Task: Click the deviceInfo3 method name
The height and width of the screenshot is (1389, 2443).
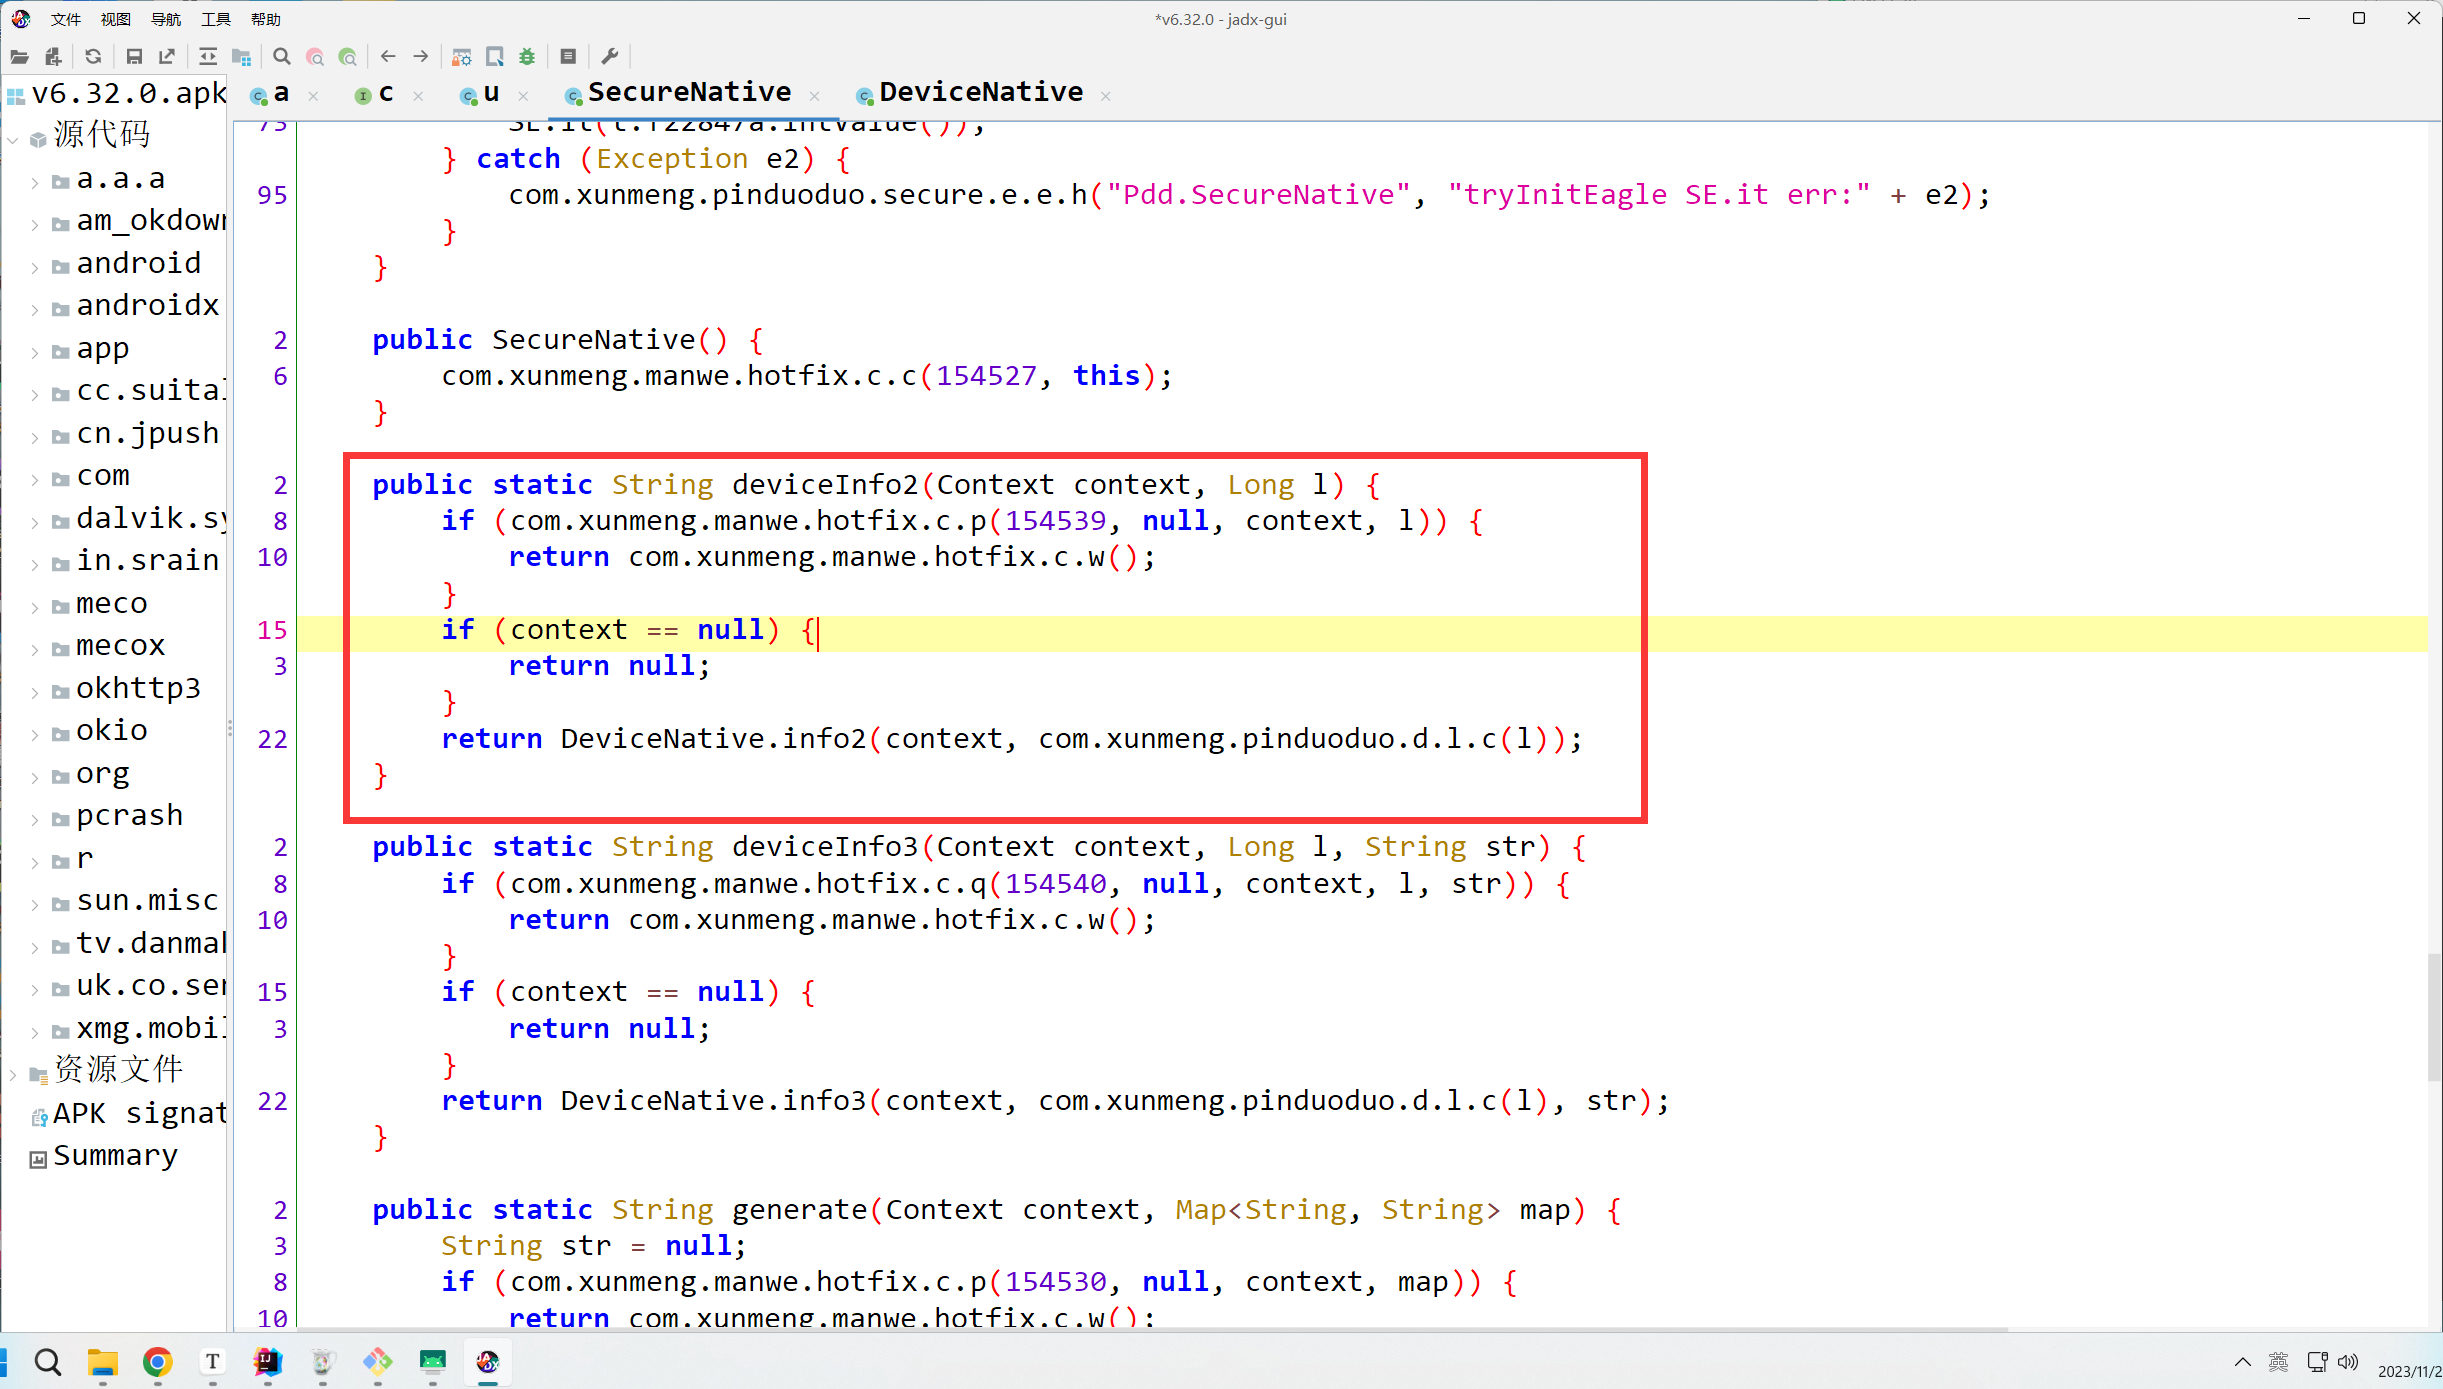Action: pos(825,847)
